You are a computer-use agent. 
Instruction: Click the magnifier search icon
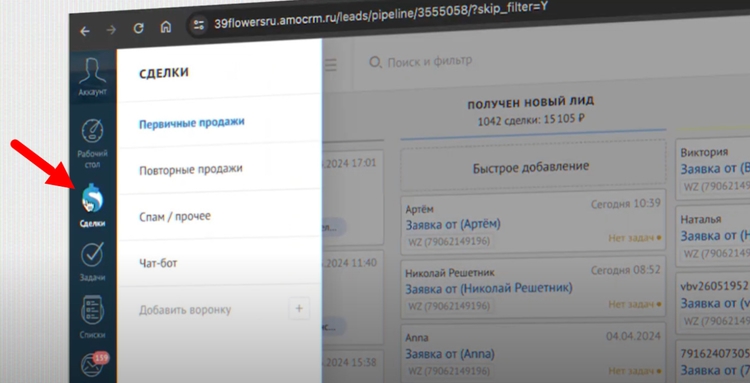pyautogui.click(x=375, y=63)
